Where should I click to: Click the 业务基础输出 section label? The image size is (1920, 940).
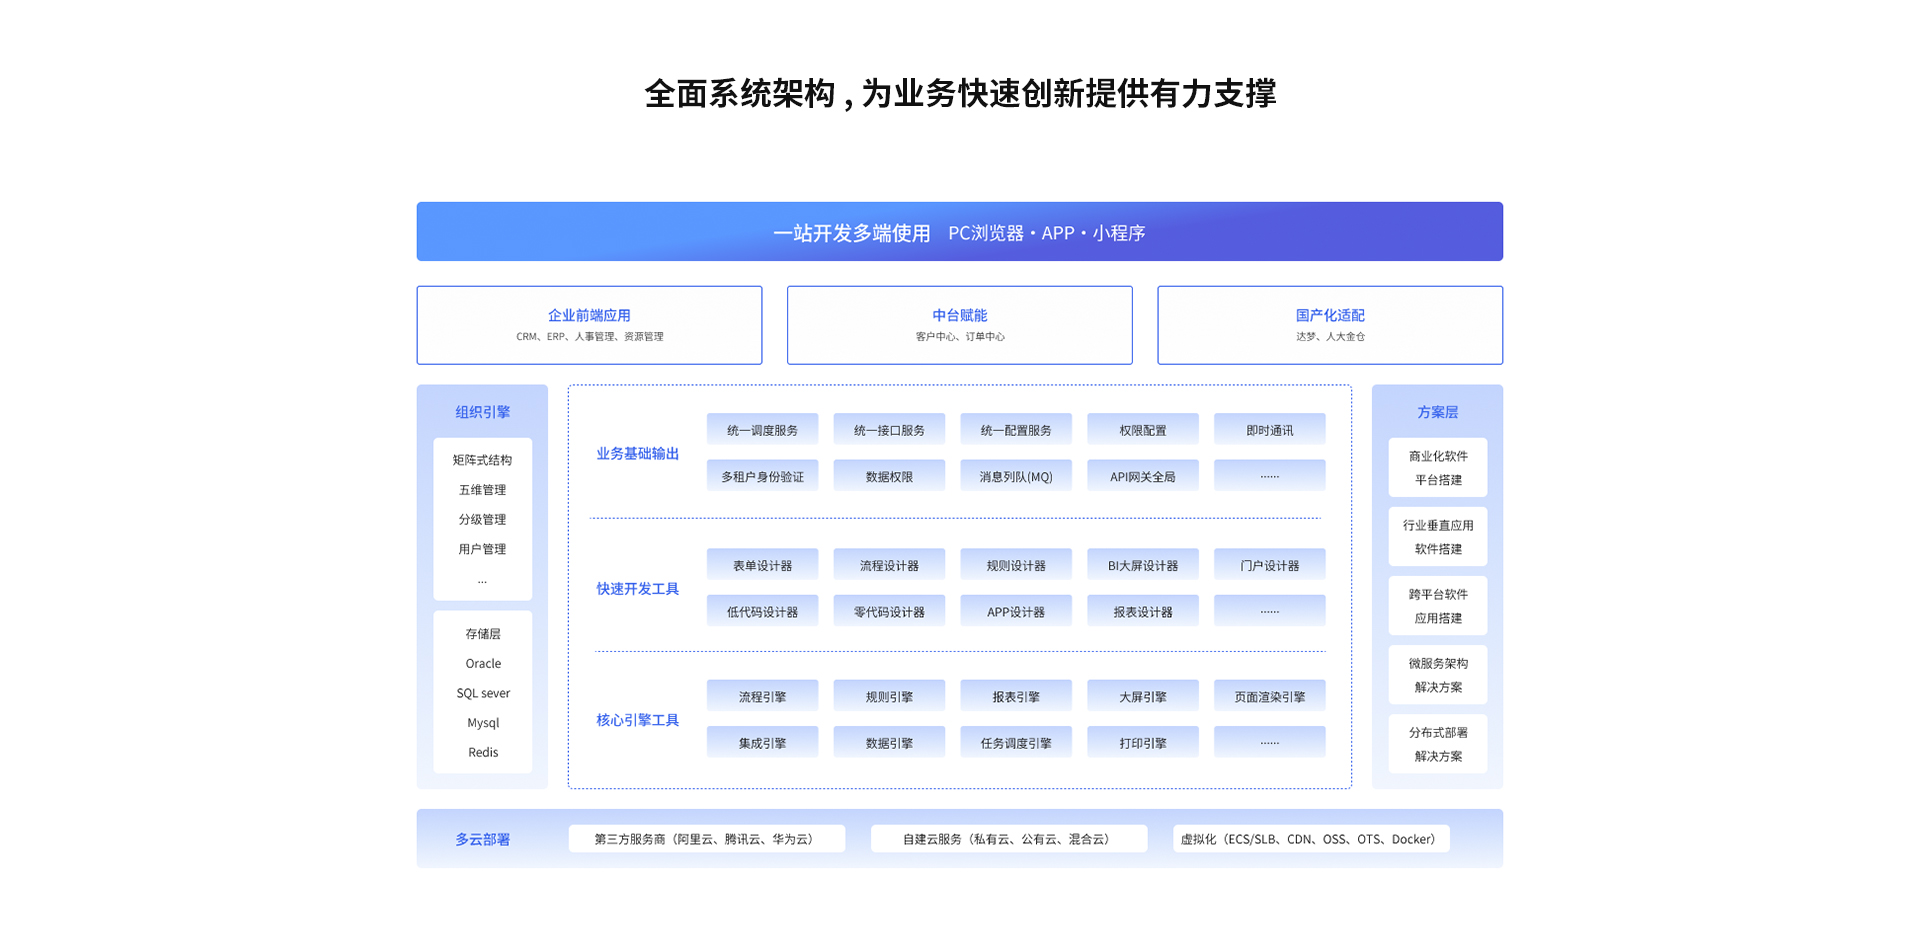[x=638, y=453]
